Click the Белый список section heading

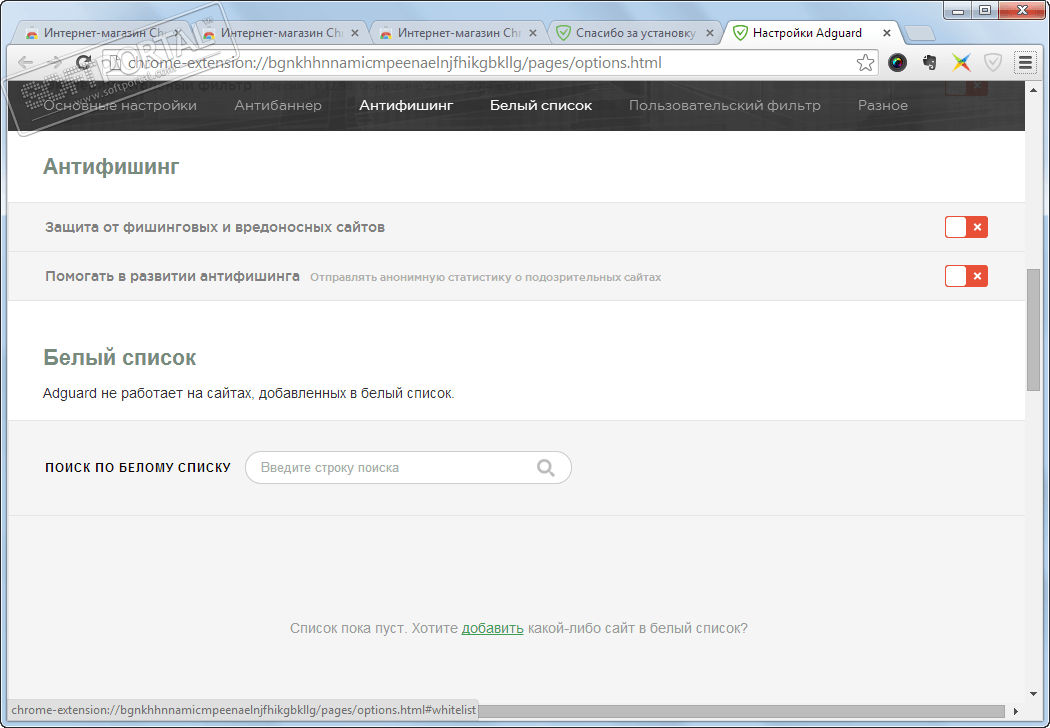pos(119,358)
